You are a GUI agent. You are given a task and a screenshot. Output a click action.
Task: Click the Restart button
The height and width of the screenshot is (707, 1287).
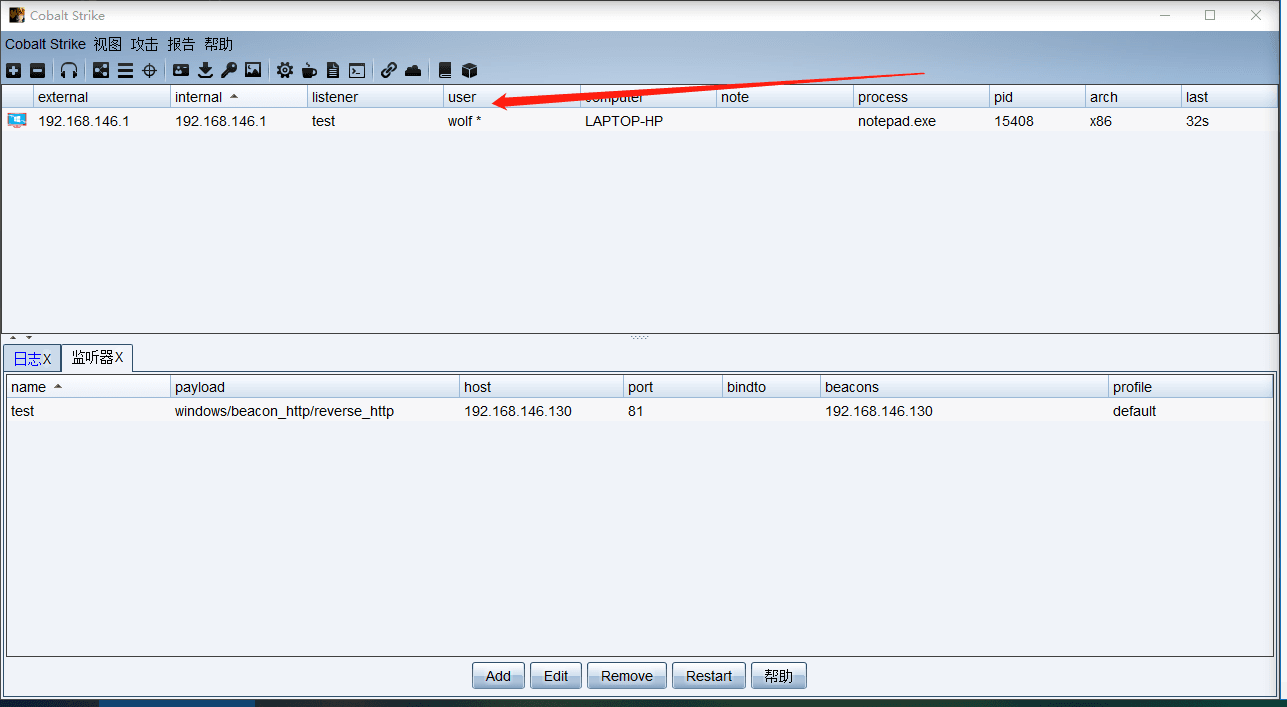(x=709, y=676)
